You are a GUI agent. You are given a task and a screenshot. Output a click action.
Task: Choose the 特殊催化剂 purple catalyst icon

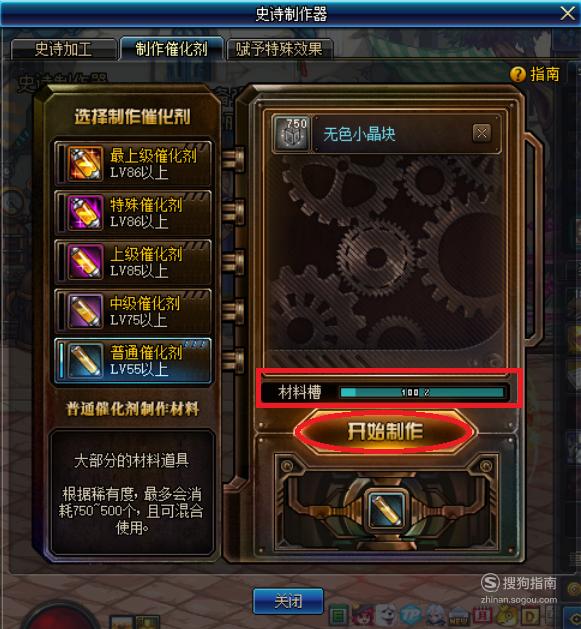click(x=84, y=213)
